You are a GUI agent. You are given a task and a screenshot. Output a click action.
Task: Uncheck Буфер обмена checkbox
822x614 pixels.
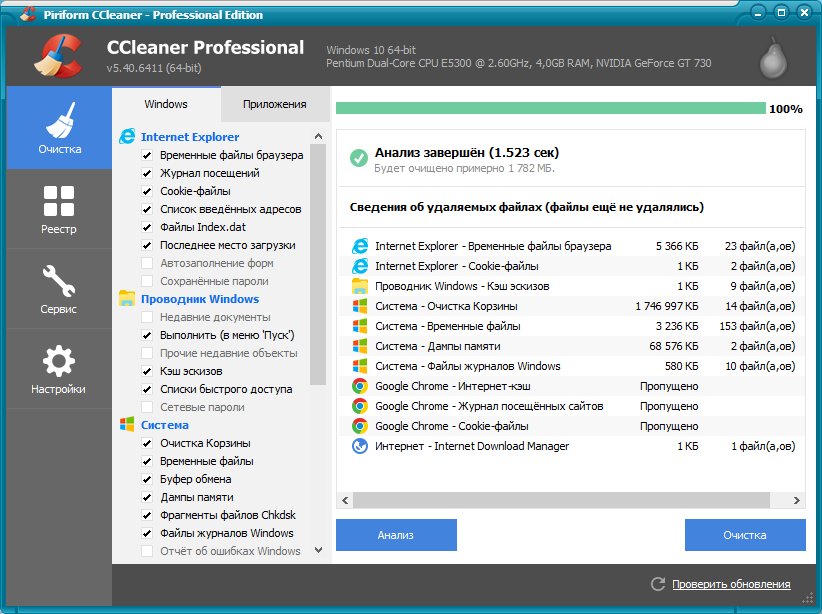tap(147, 479)
